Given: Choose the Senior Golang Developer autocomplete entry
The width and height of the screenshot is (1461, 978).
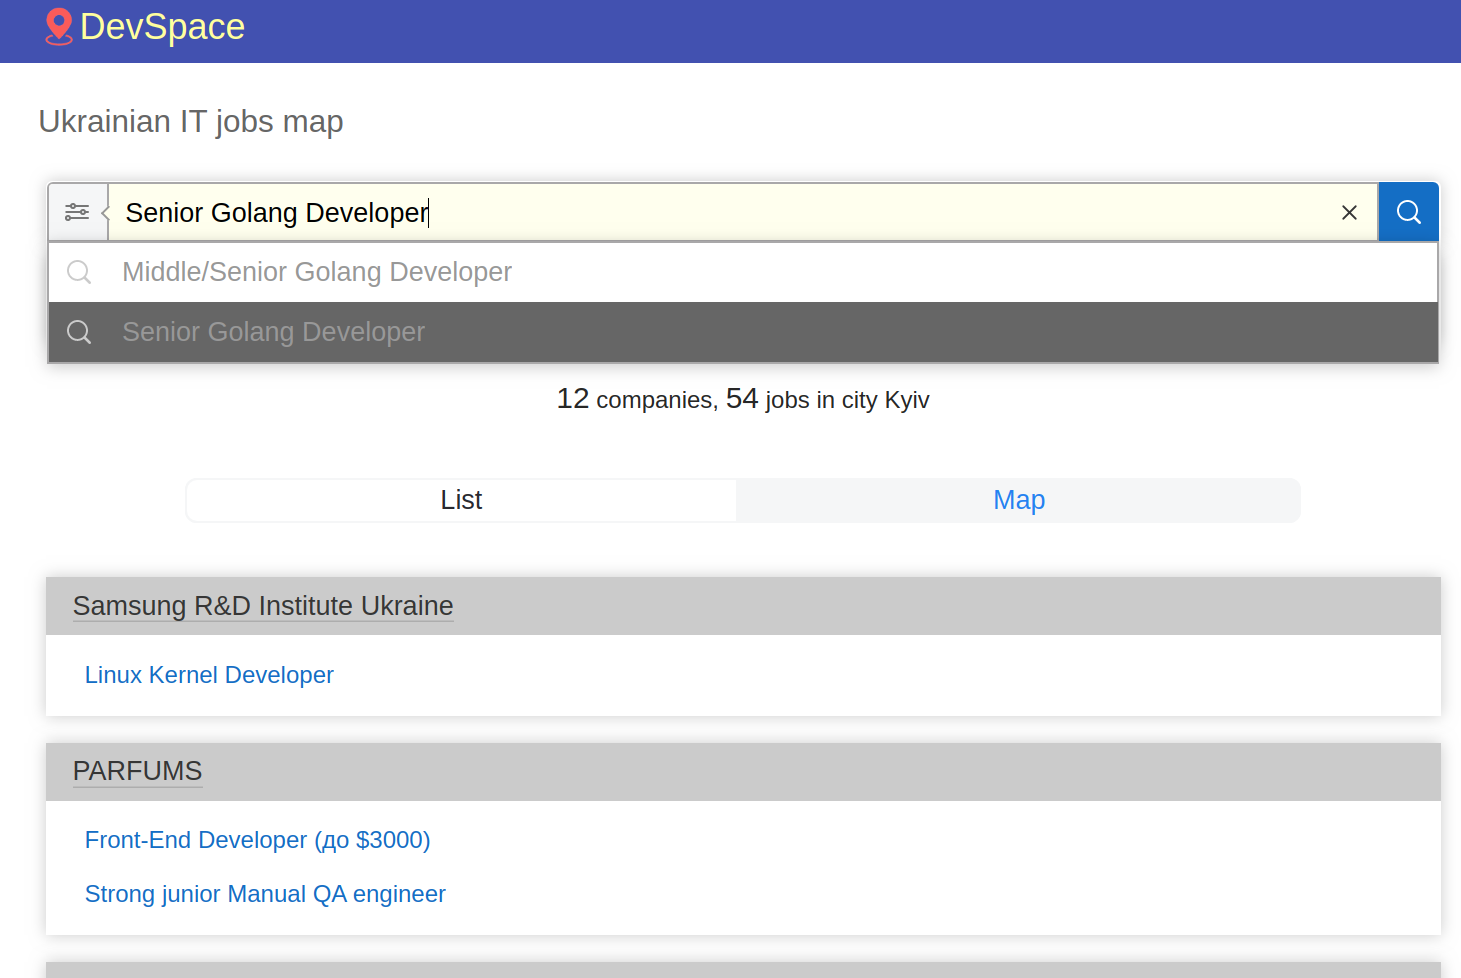Looking at the screenshot, I should click(273, 332).
